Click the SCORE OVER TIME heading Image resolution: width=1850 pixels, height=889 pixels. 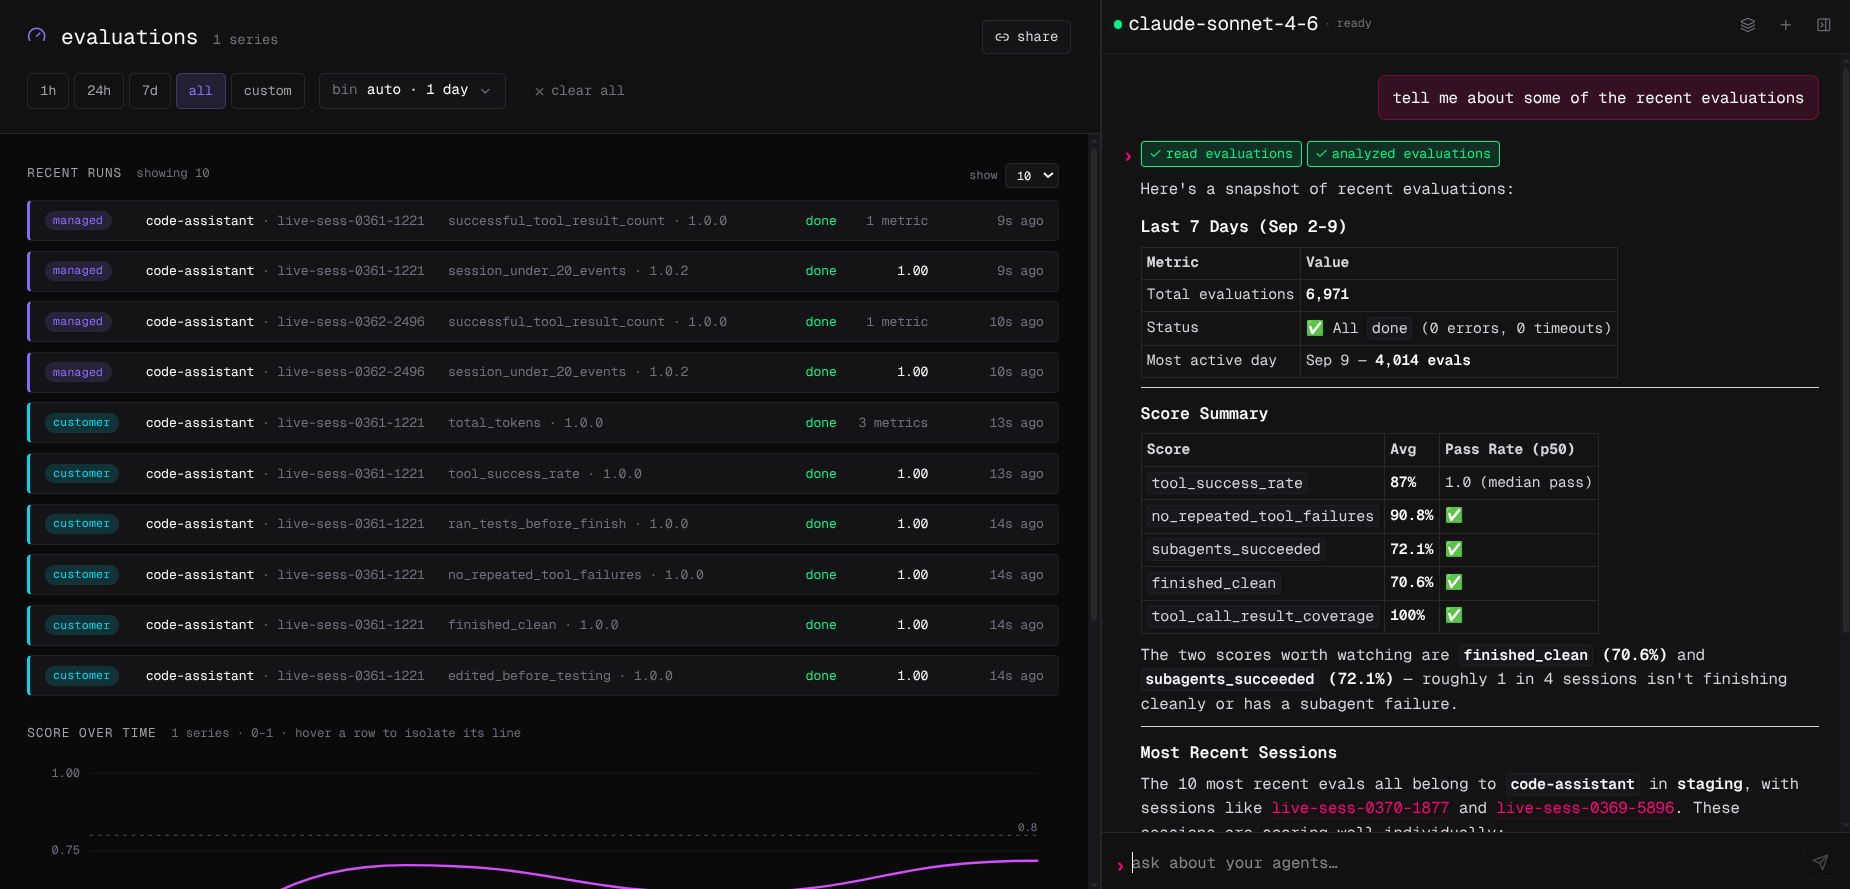coord(91,733)
